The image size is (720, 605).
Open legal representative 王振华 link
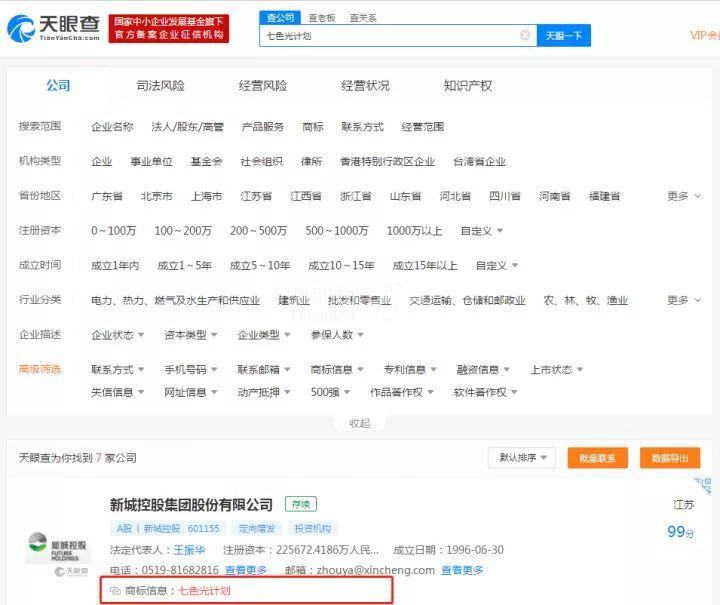[x=192, y=550]
